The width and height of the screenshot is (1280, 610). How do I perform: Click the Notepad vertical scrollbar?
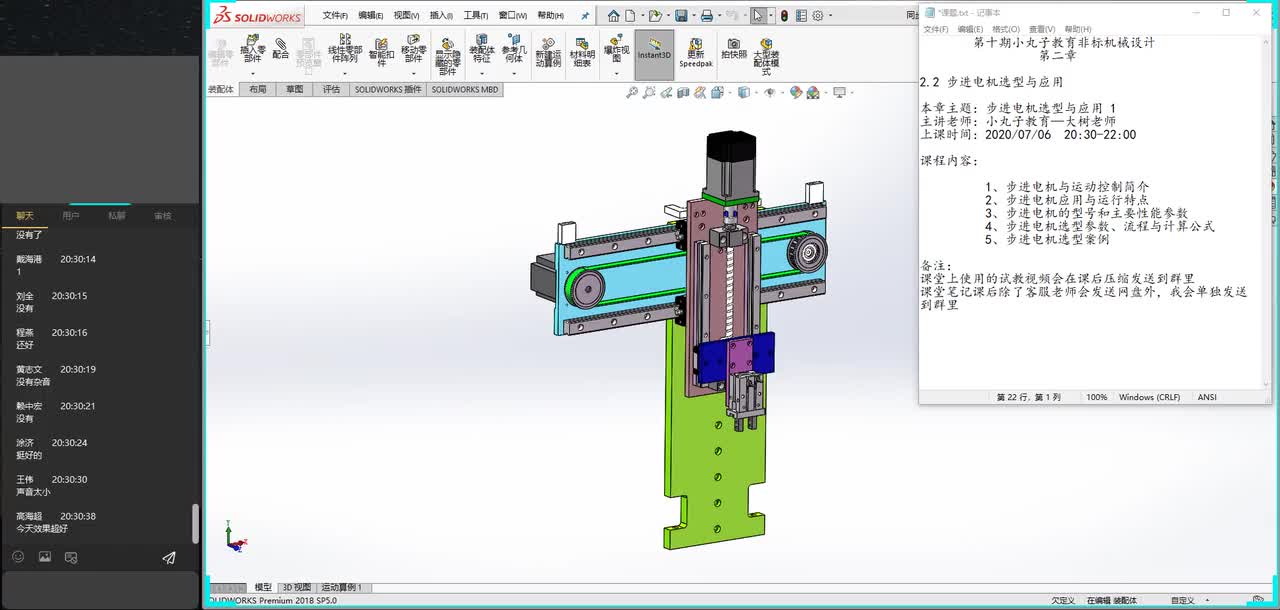[x=1266, y=212]
